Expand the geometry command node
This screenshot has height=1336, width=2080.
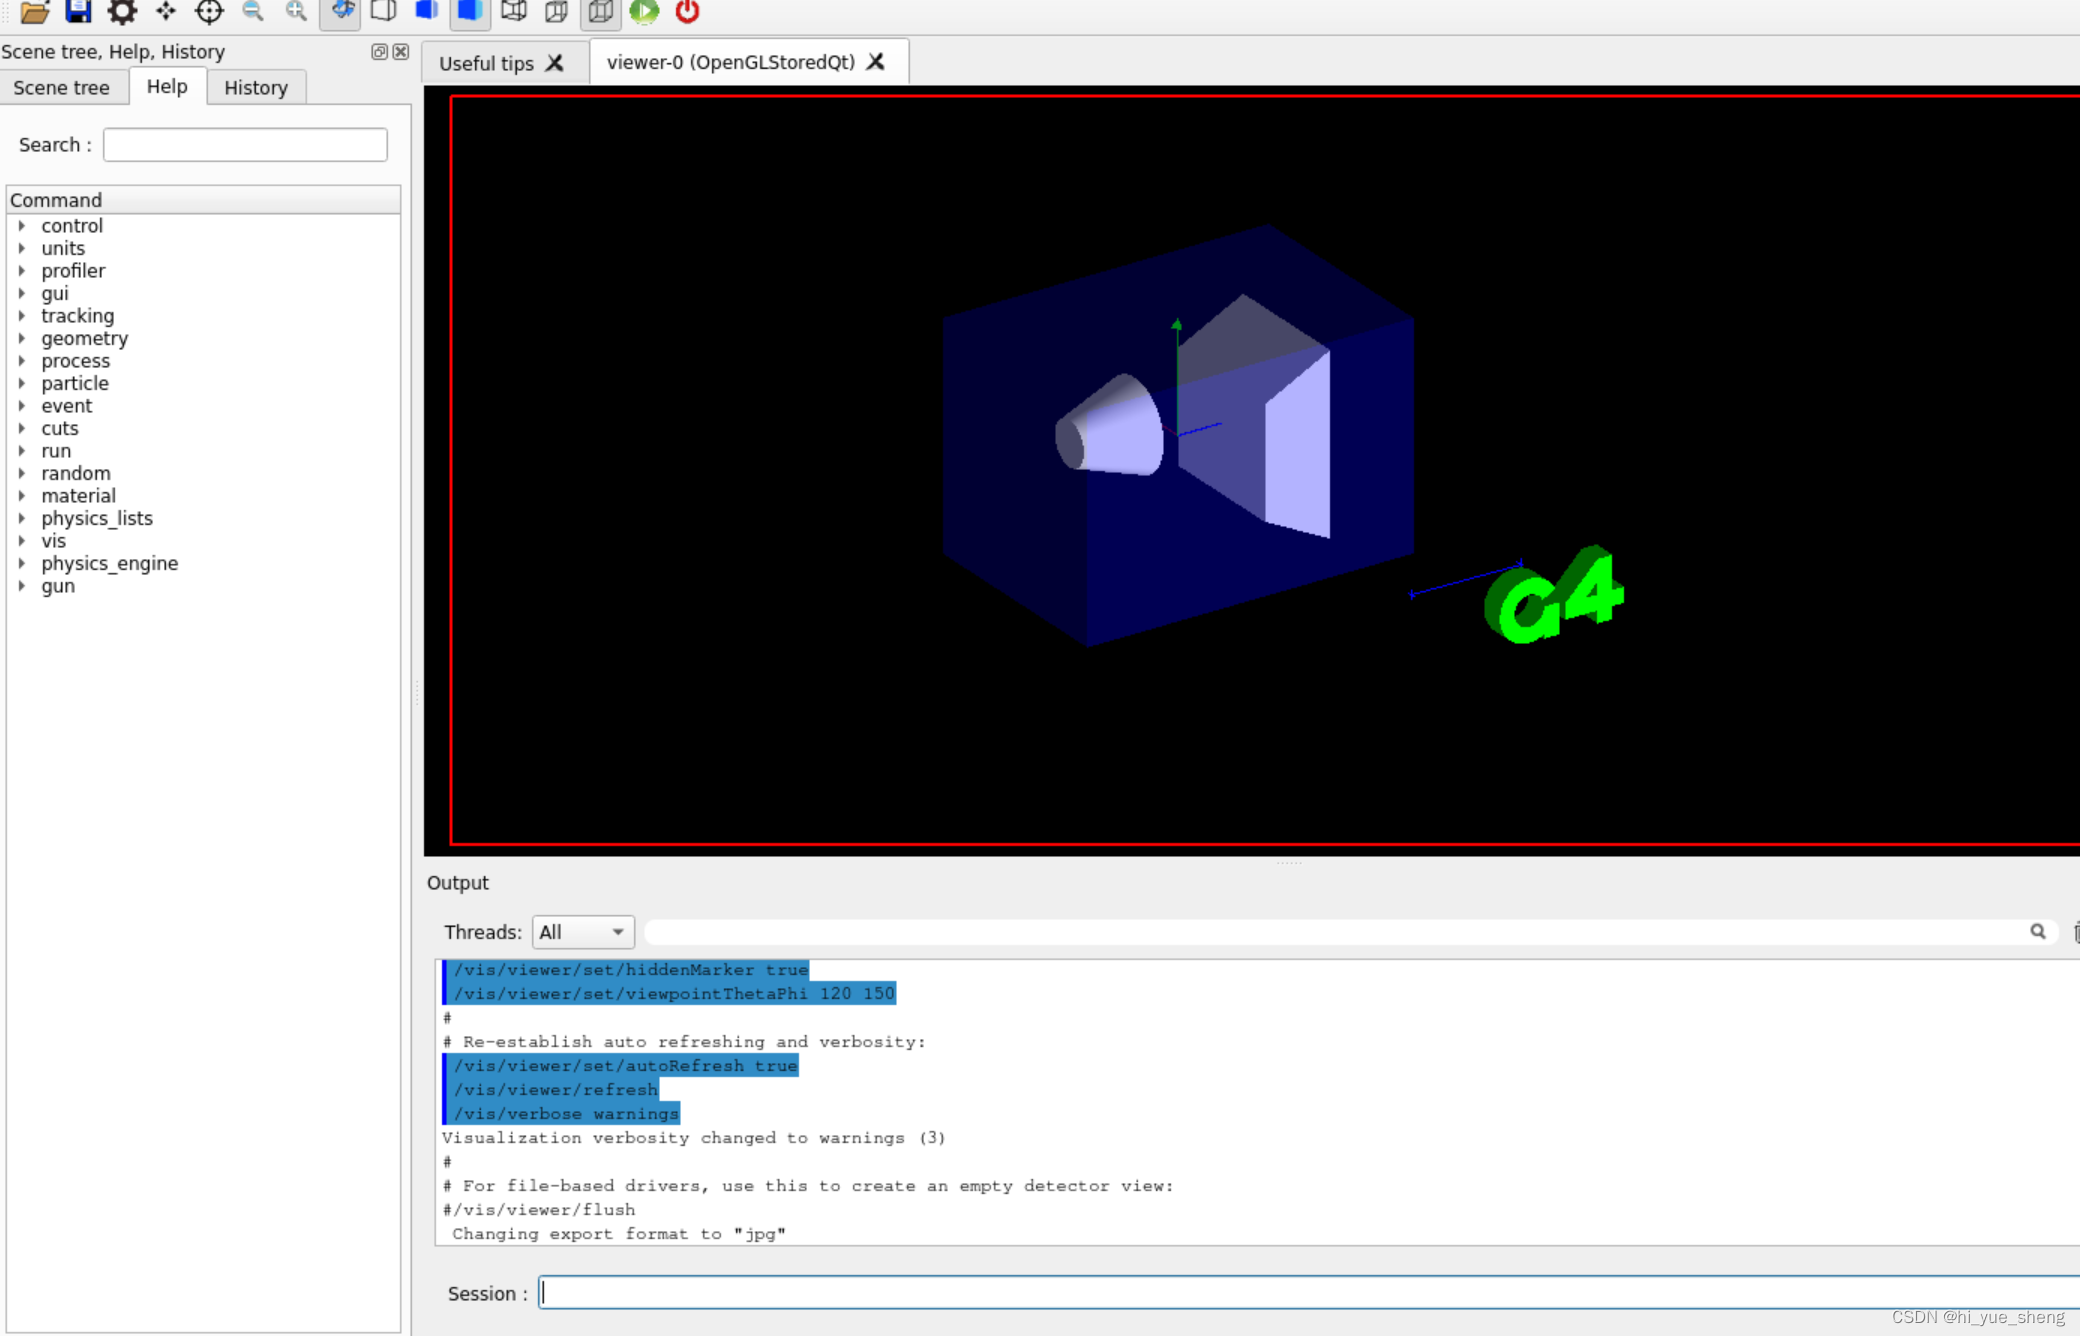(x=22, y=339)
